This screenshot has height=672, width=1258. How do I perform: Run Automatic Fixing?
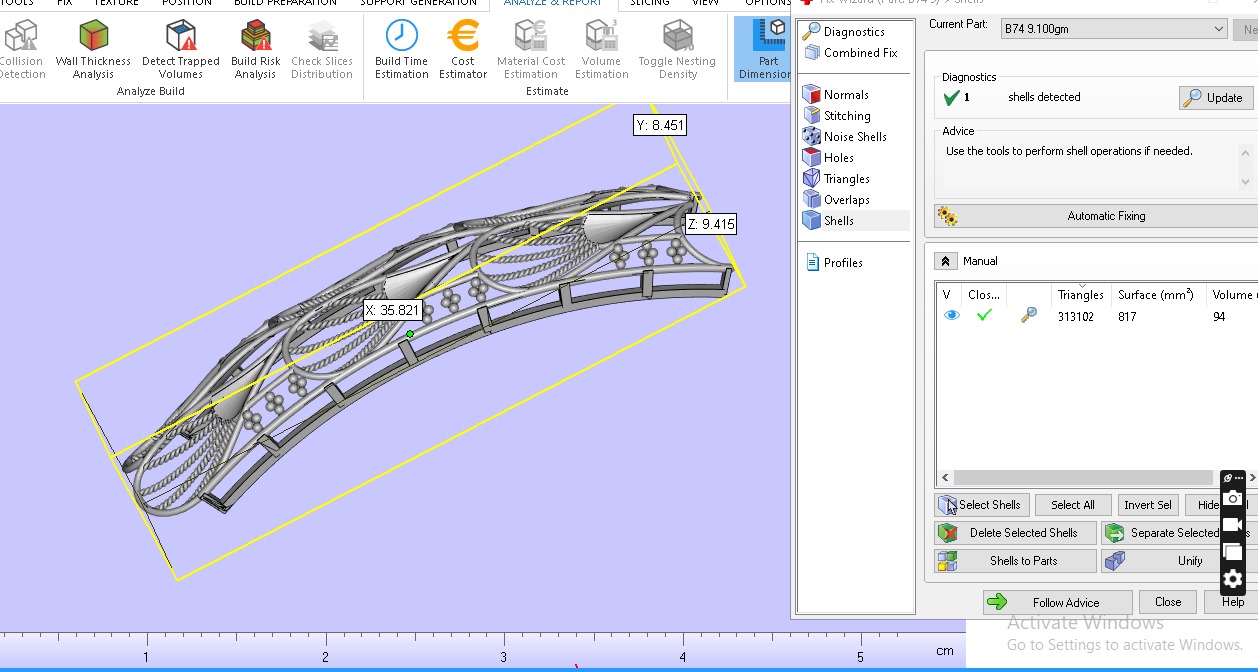pyautogui.click(x=1096, y=216)
